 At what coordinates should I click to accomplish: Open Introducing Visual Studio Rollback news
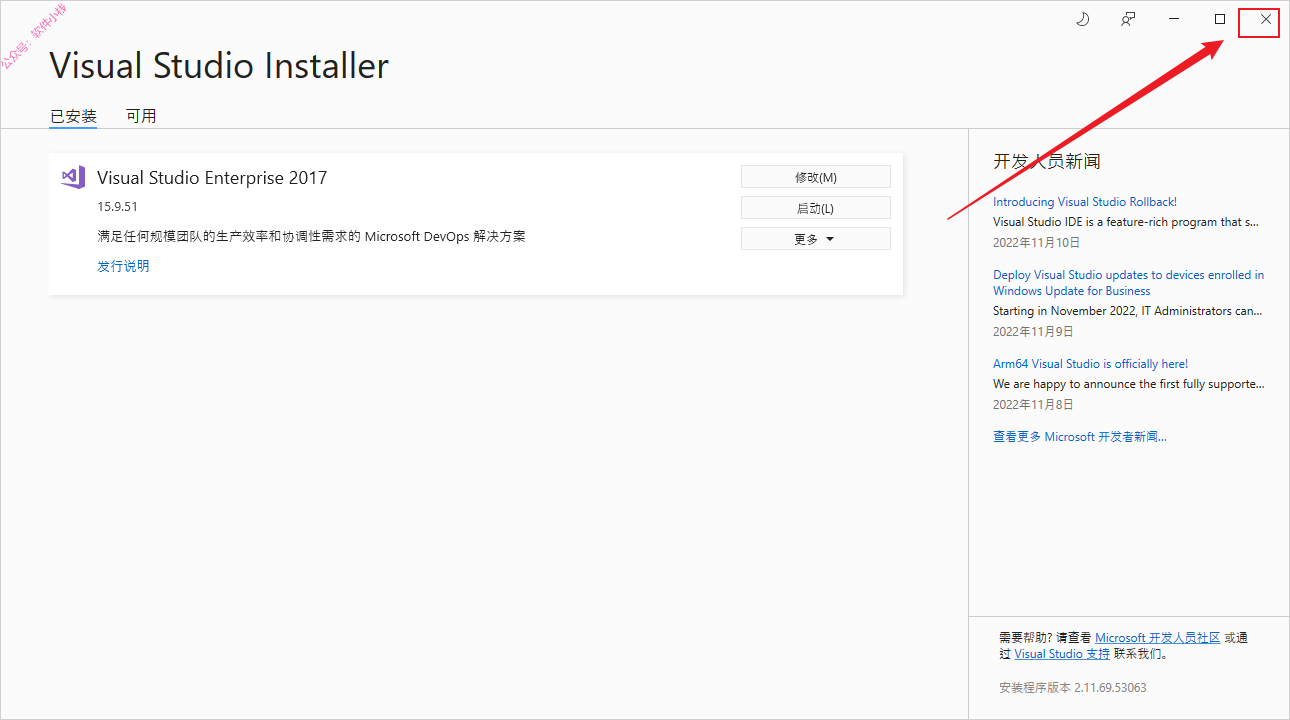1085,202
